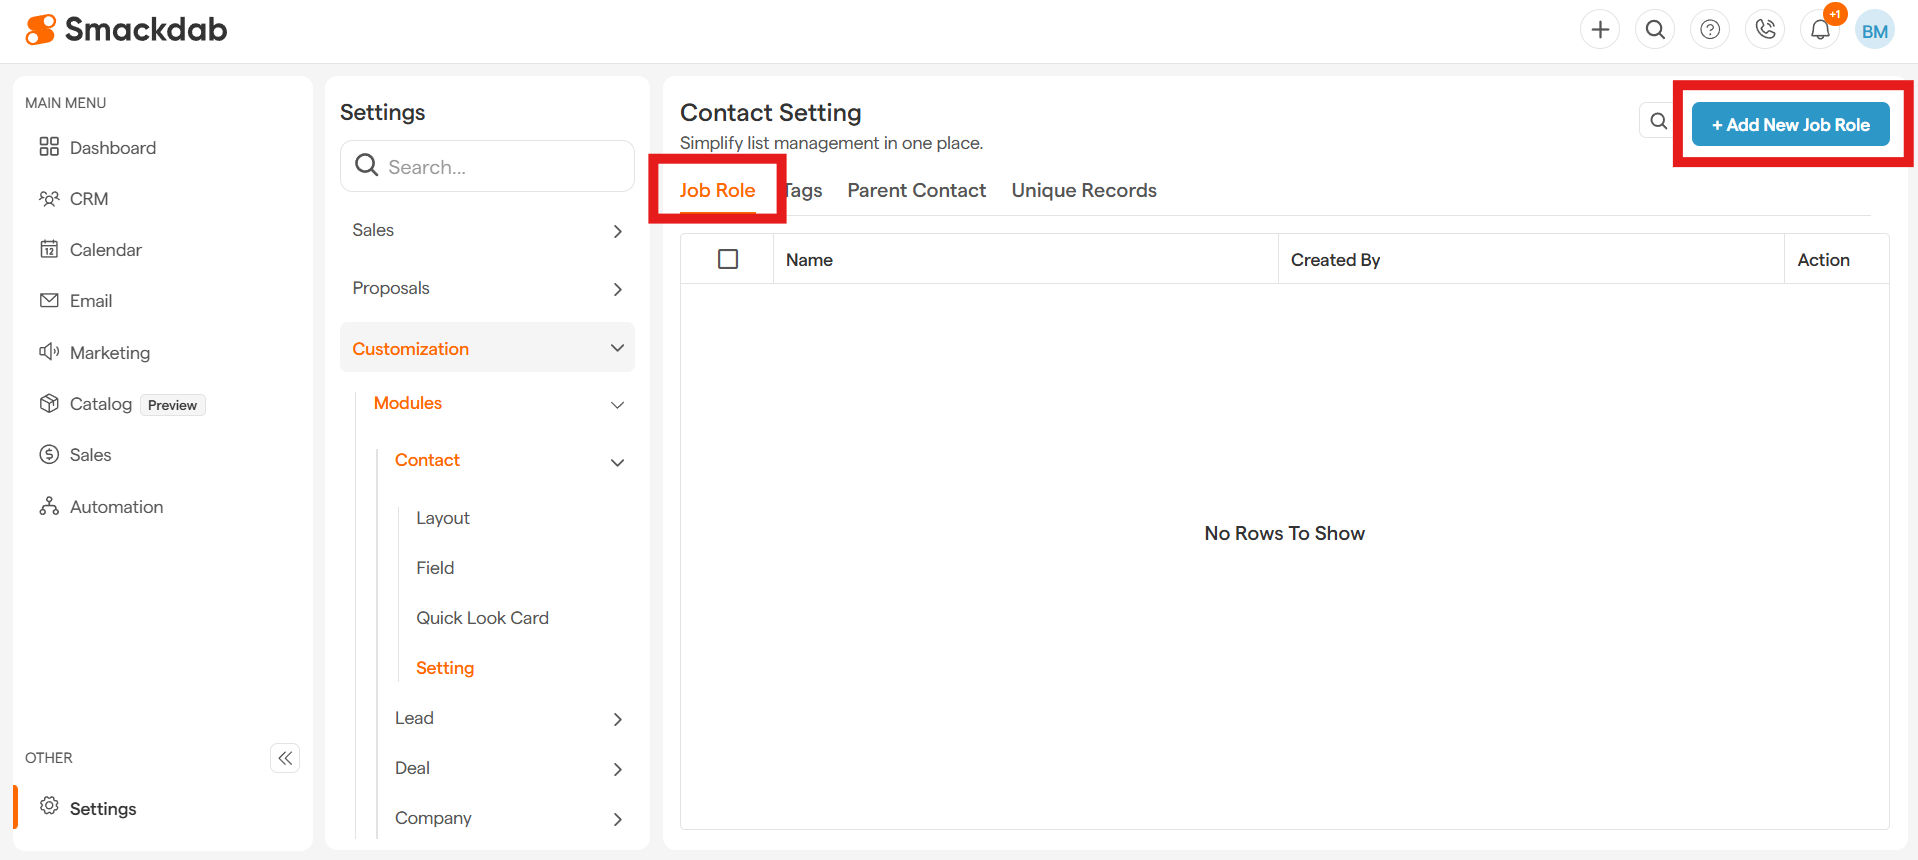Expand the Sales settings section
The image size is (1918, 860).
[x=487, y=231]
